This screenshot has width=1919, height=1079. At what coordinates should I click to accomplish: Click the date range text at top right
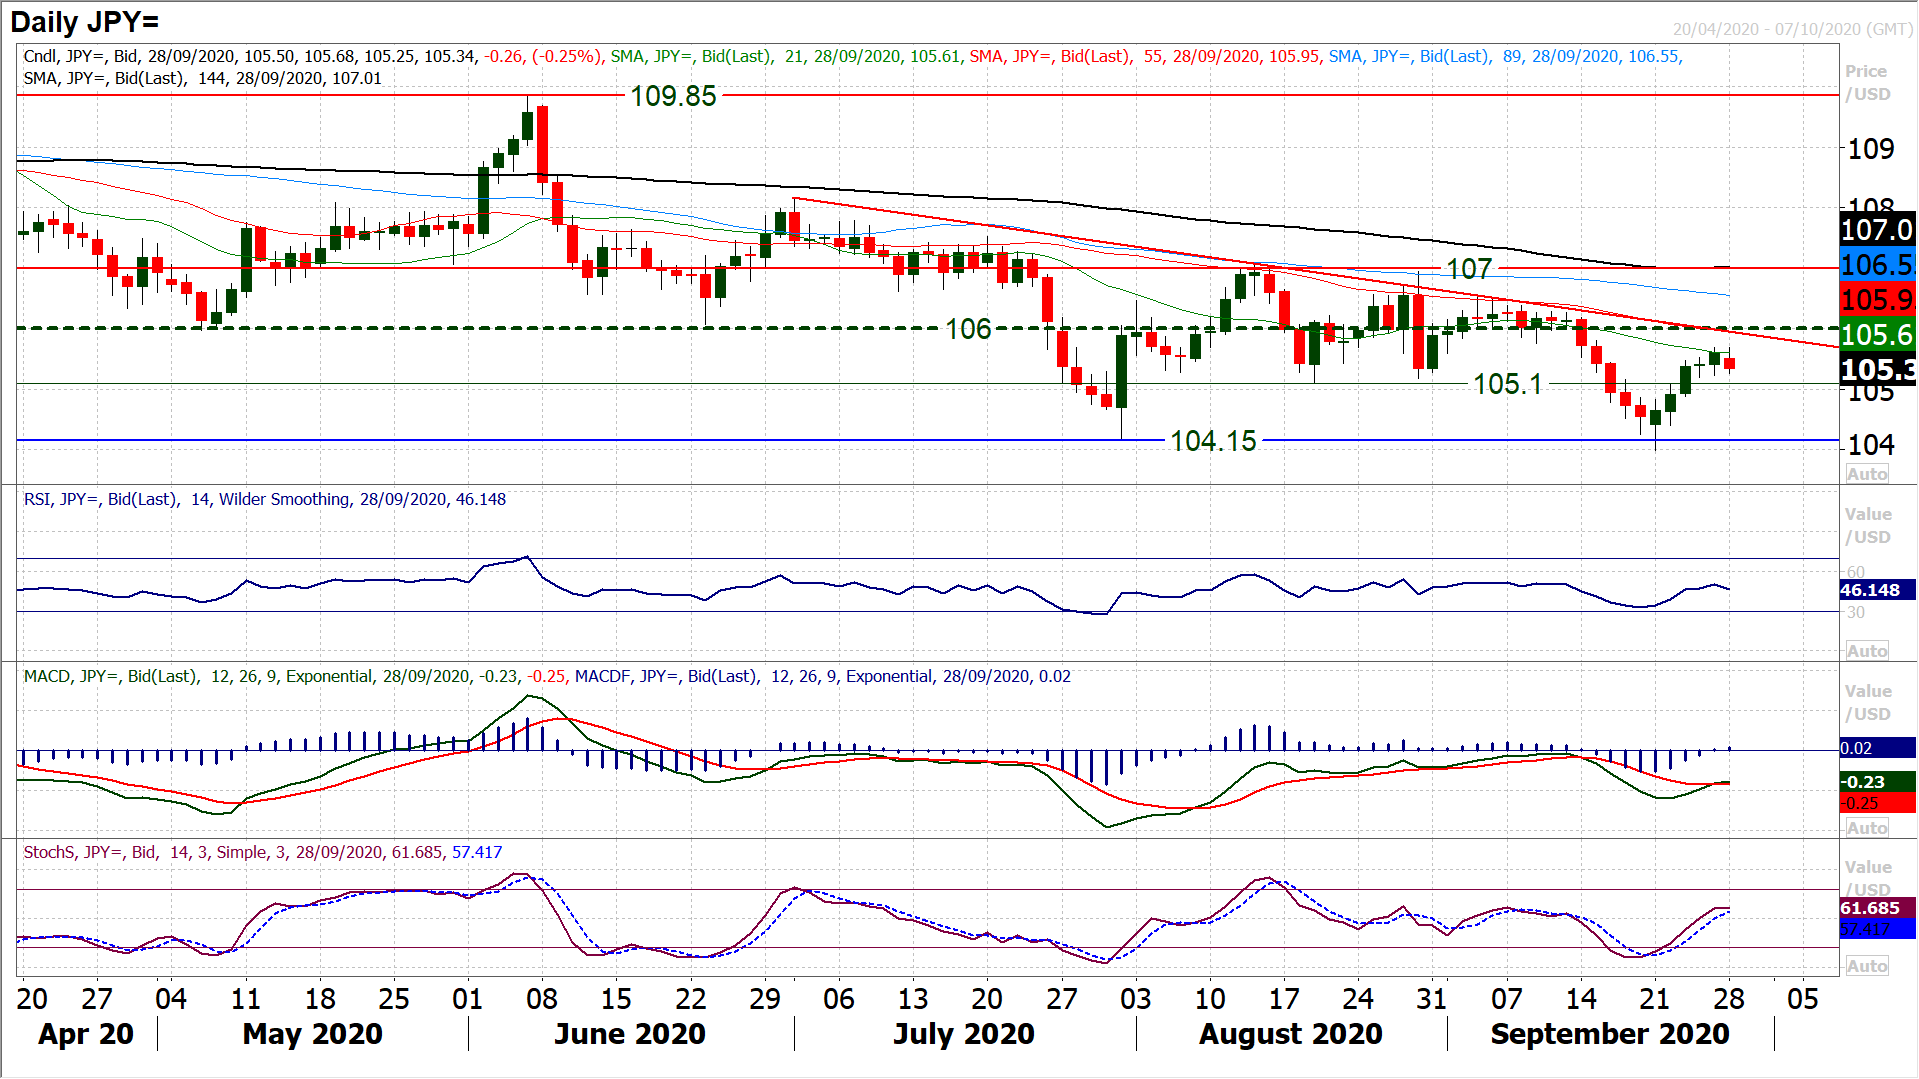click(1792, 29)
